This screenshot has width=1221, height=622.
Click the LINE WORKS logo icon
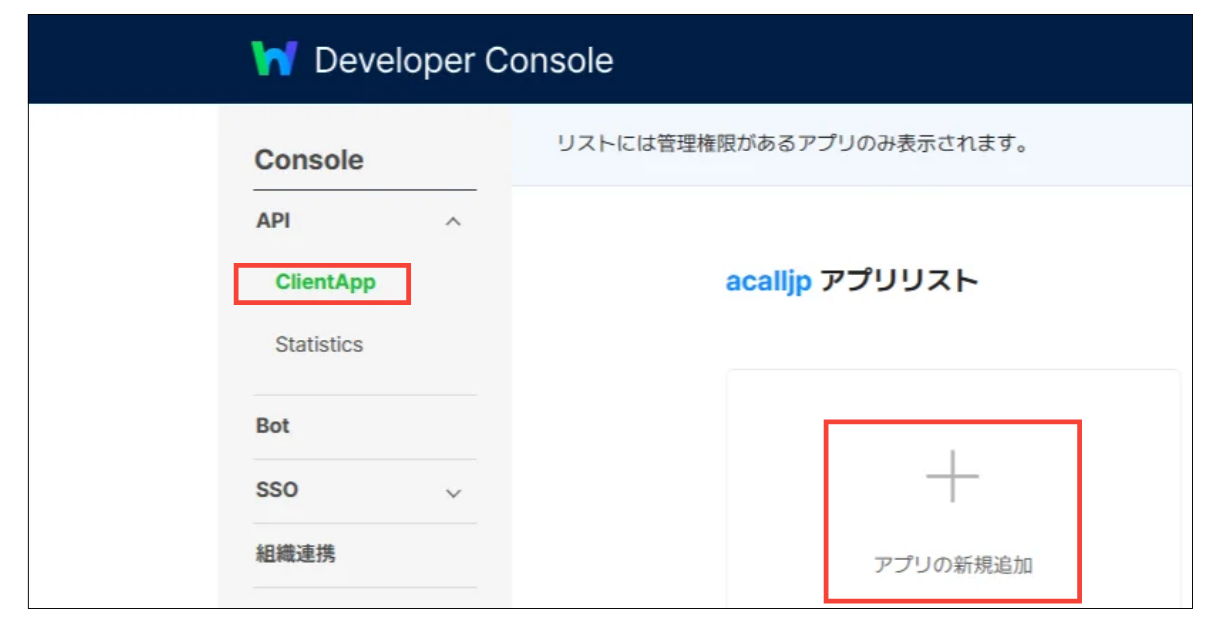(x=277, y=59)
